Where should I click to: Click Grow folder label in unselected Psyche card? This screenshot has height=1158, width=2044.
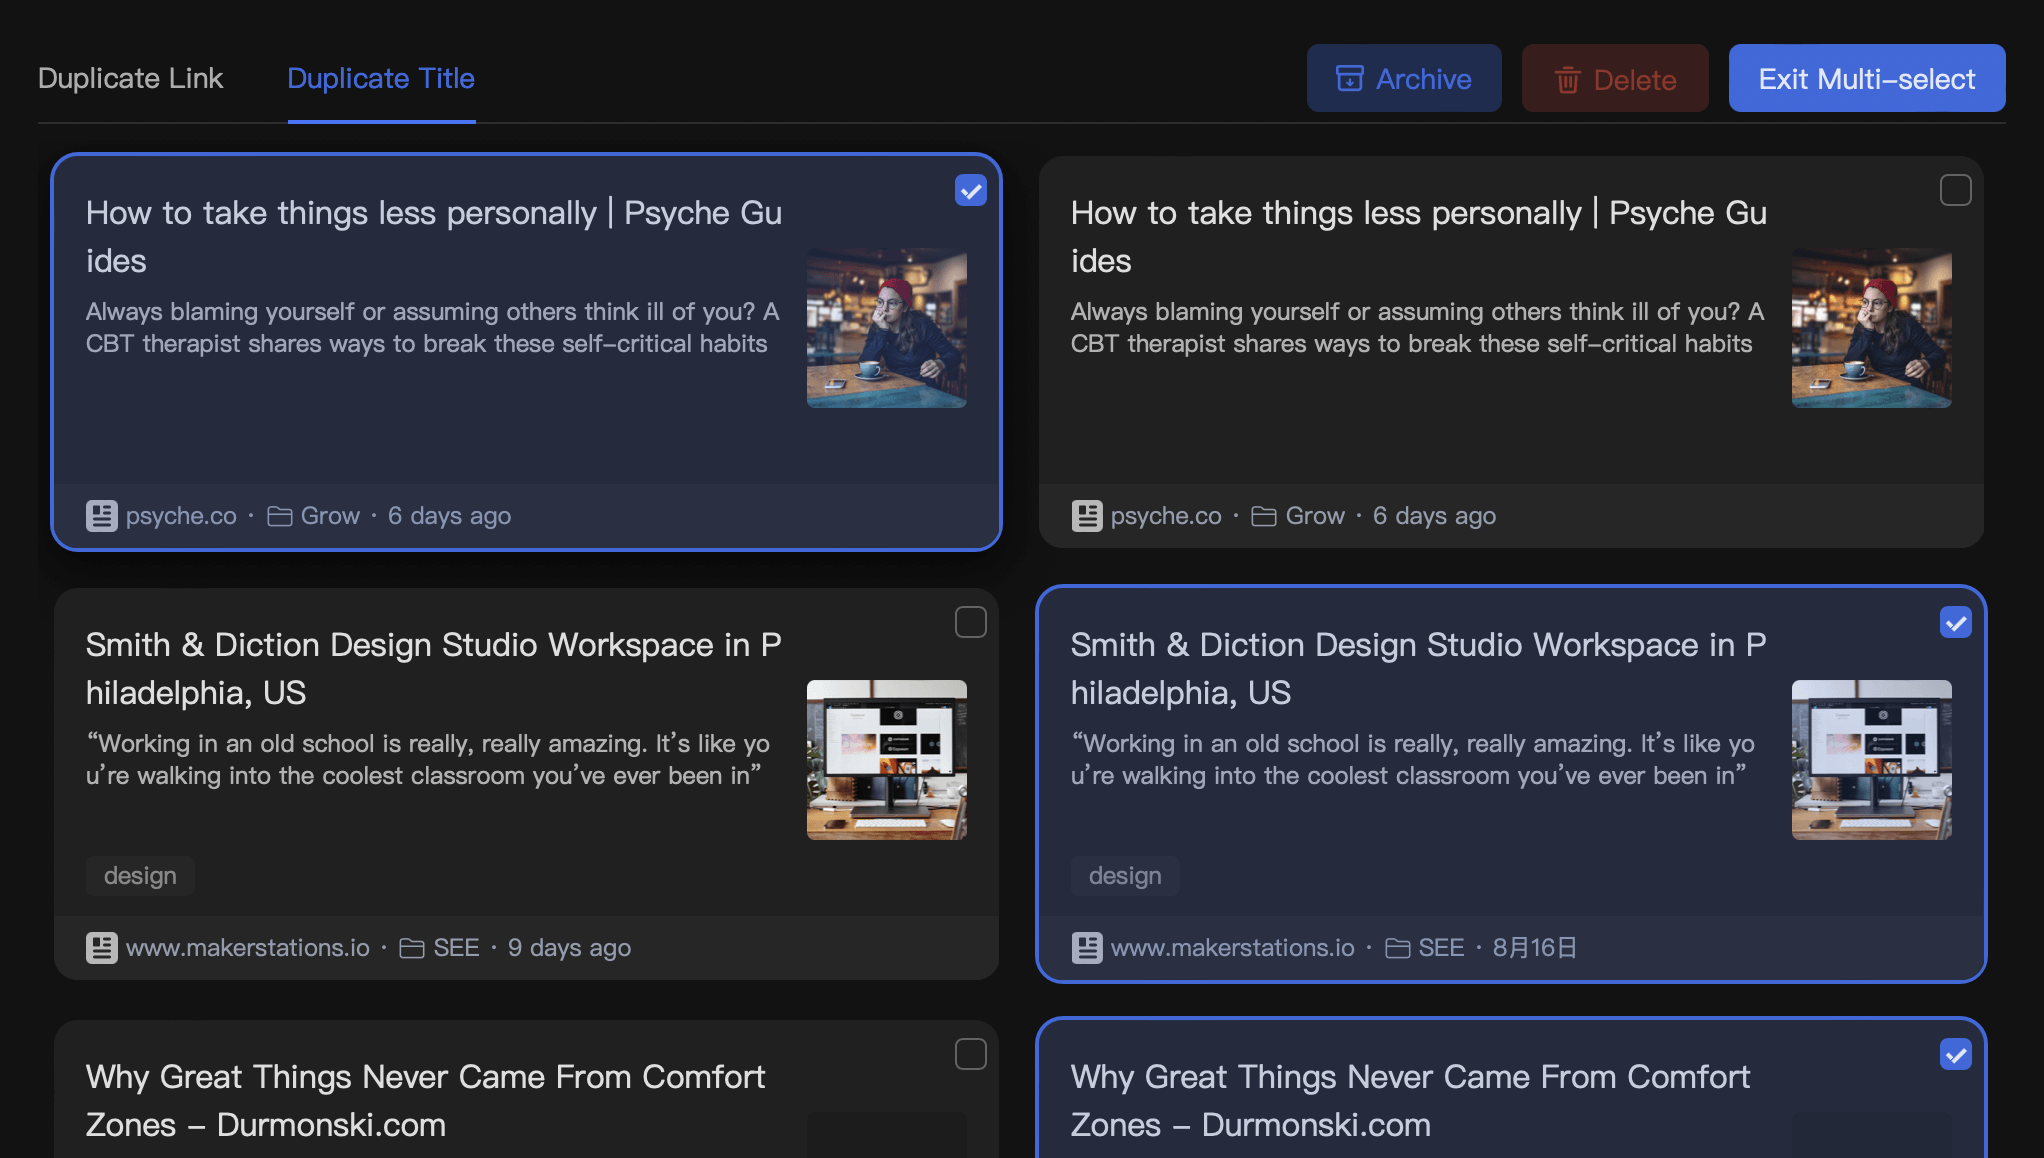[1315, 516]
